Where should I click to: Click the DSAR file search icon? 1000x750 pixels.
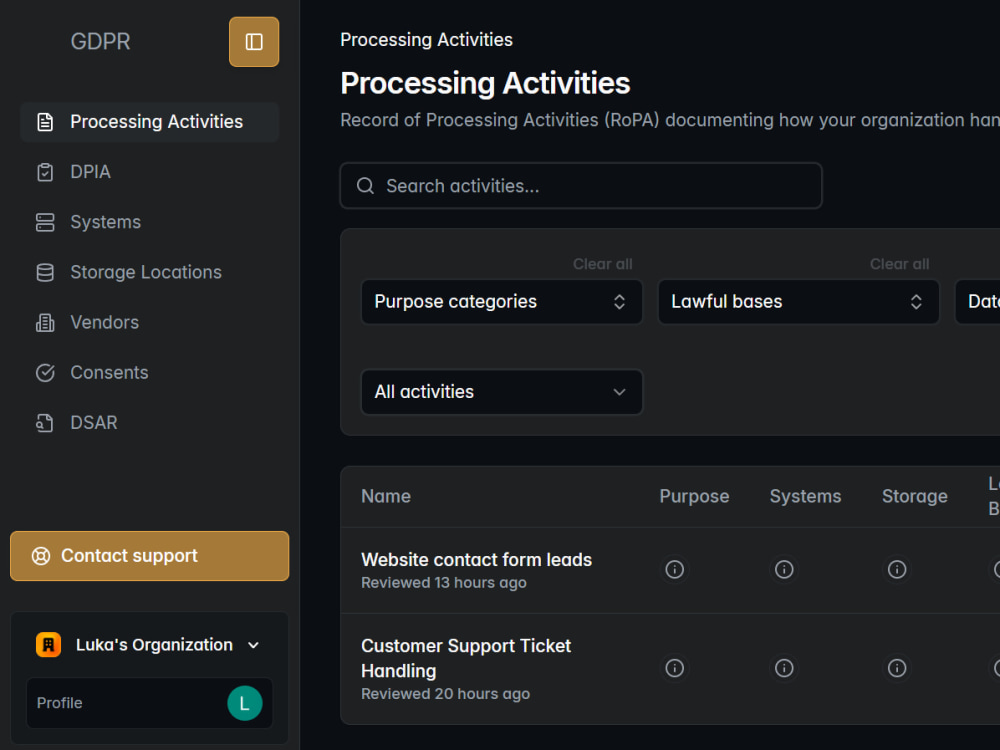(45, 423)
